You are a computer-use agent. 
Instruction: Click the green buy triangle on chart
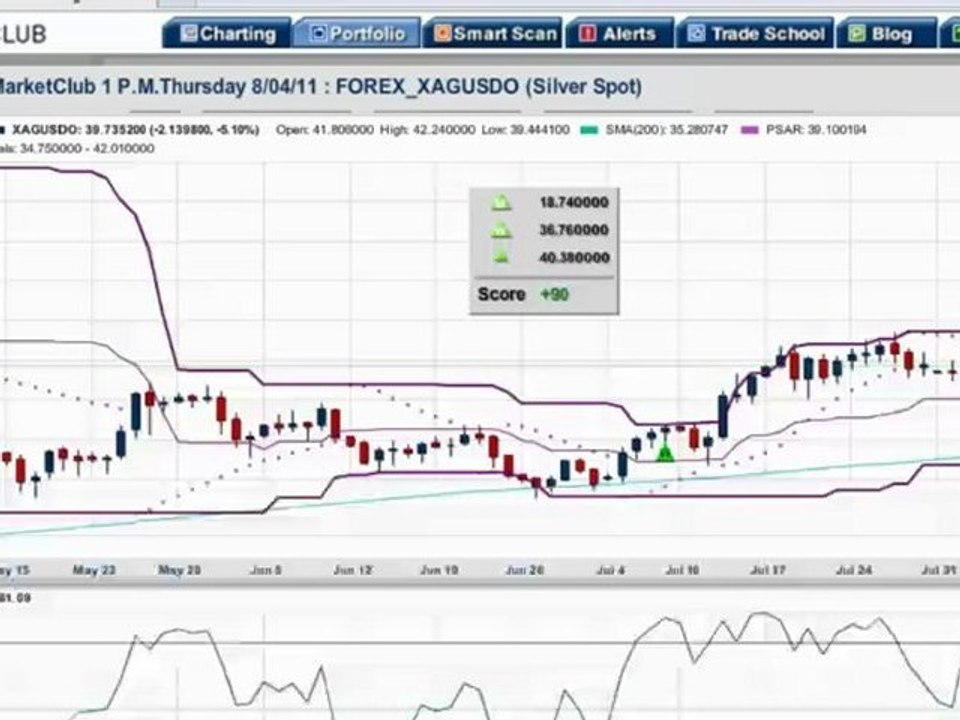coord(665,454)
